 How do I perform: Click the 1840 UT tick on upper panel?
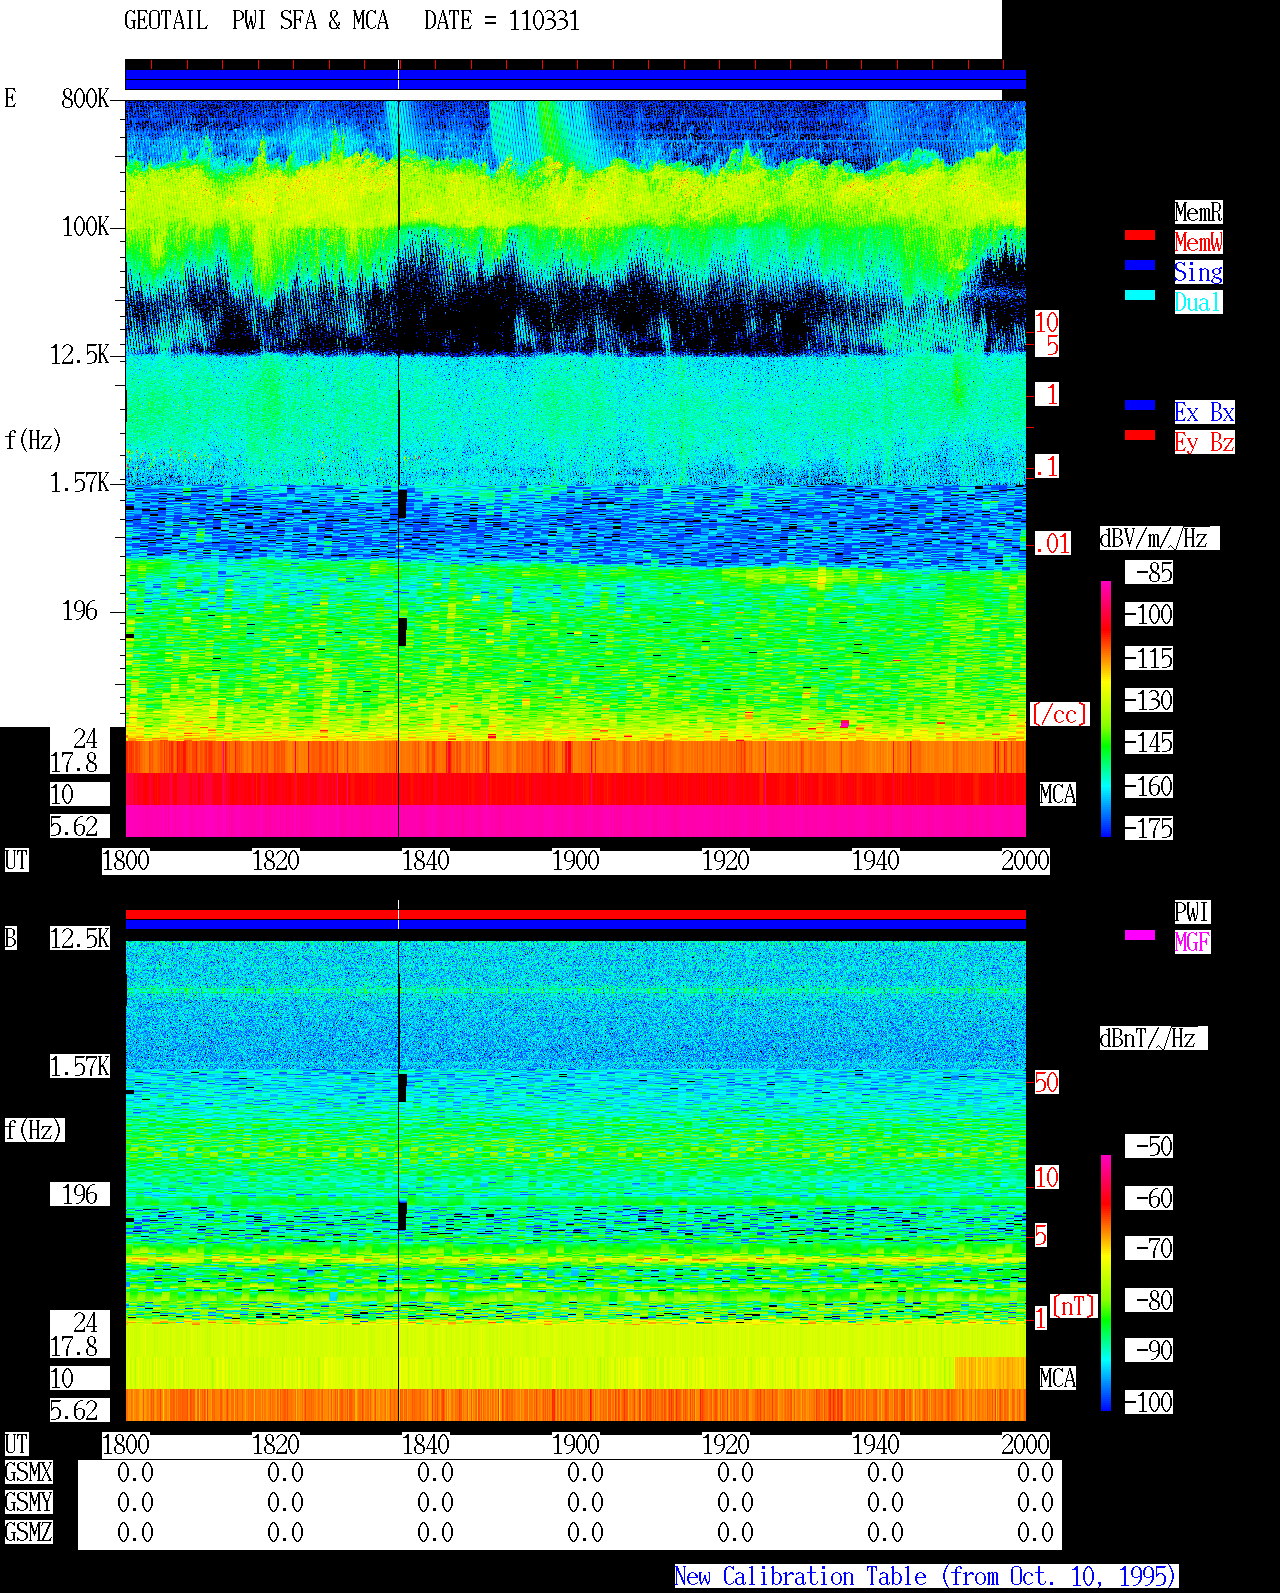(x=426, y=861)
